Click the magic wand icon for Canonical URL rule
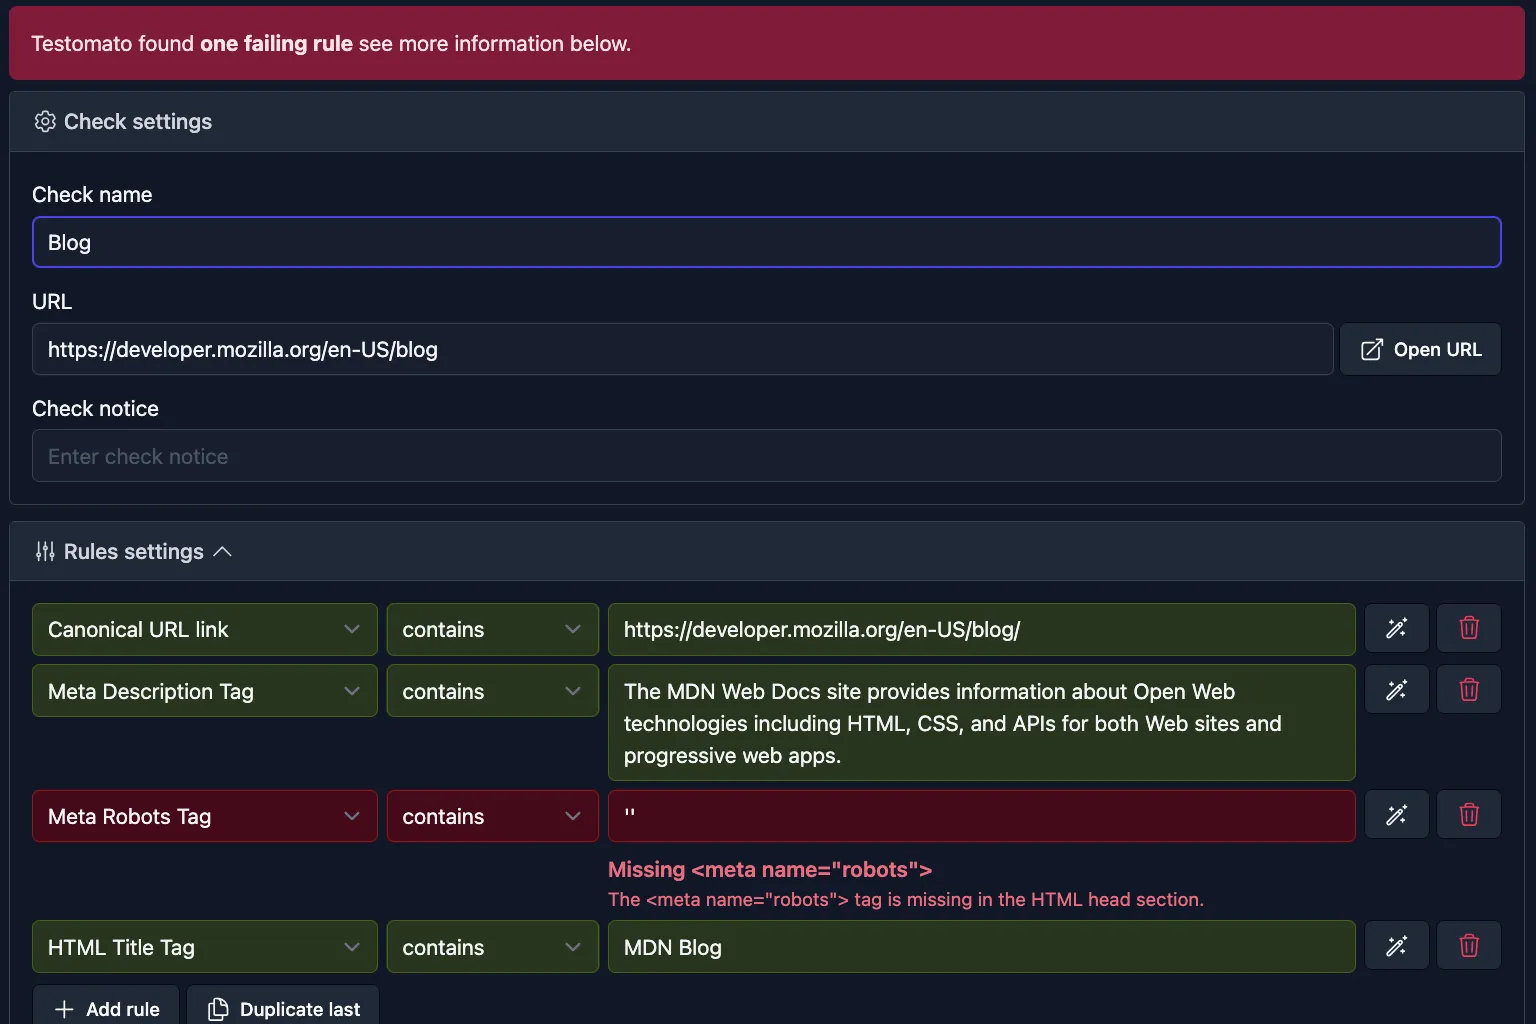 (1396, 628)
